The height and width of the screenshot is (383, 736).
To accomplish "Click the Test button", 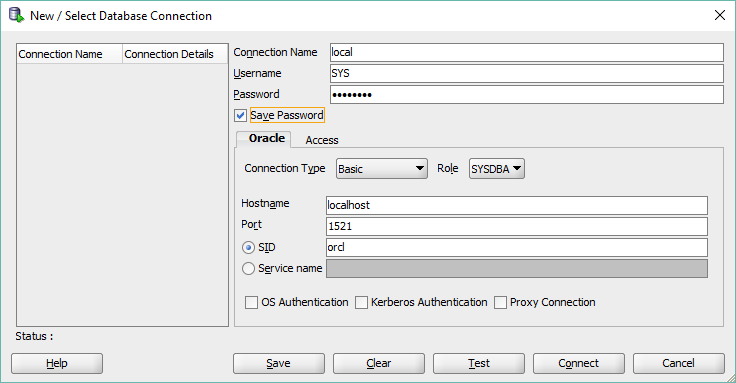I will click(x=479, y=363).
